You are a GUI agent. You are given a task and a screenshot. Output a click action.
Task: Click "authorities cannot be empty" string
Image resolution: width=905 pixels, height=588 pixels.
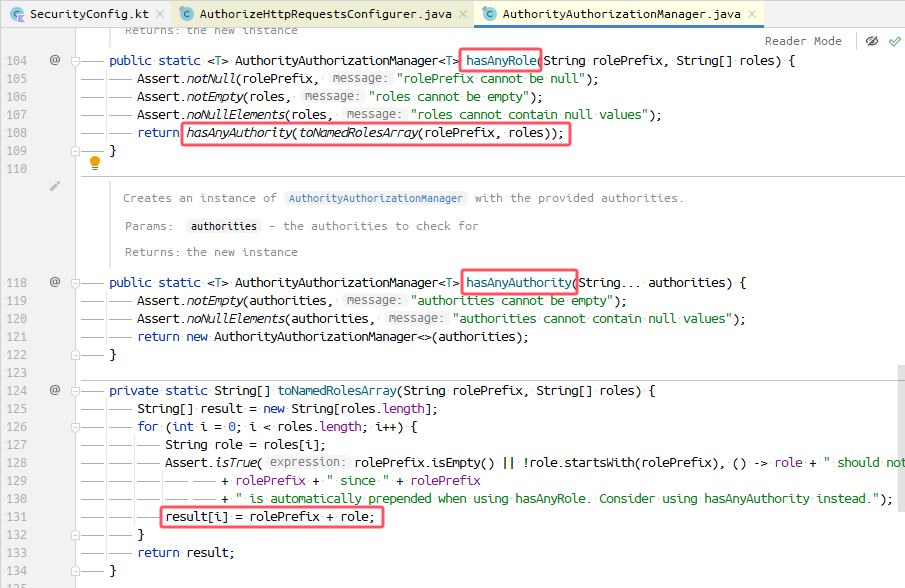(512, 301)
